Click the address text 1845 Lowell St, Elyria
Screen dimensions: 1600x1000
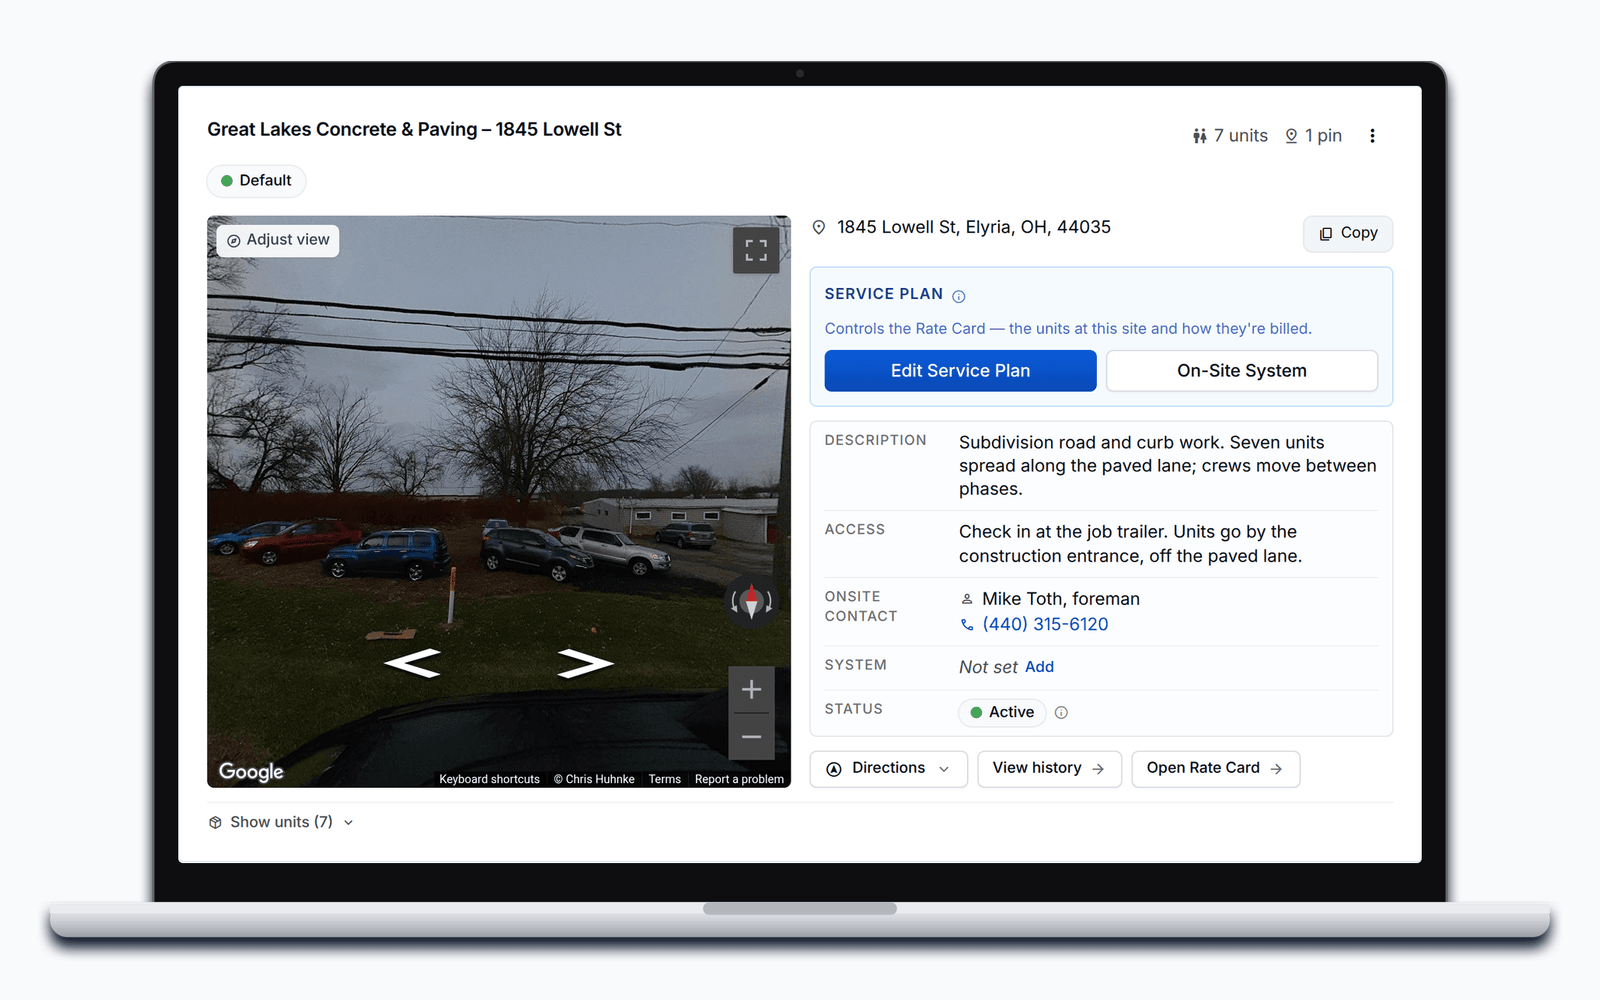[x=973, y=228]
